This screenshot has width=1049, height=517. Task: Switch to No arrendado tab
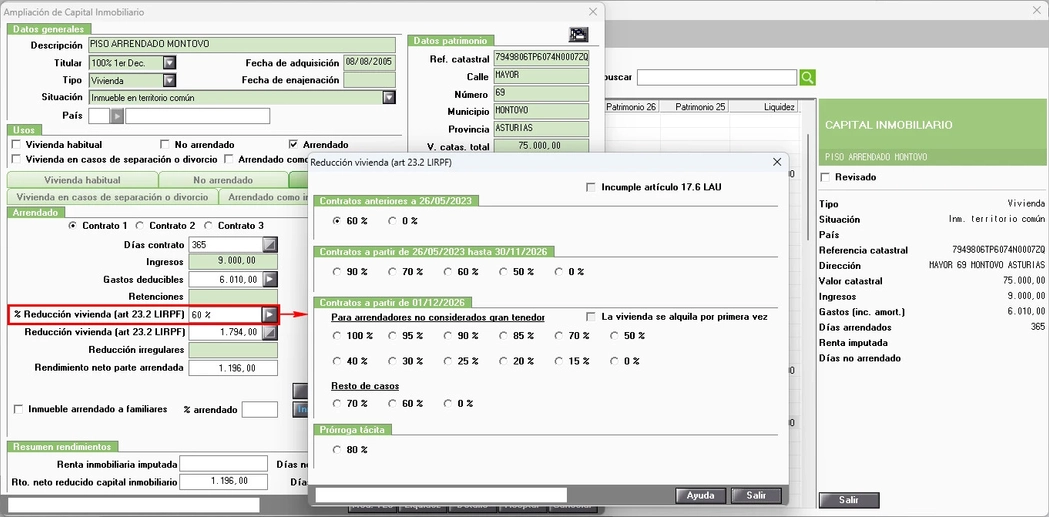tap(223, 180)
